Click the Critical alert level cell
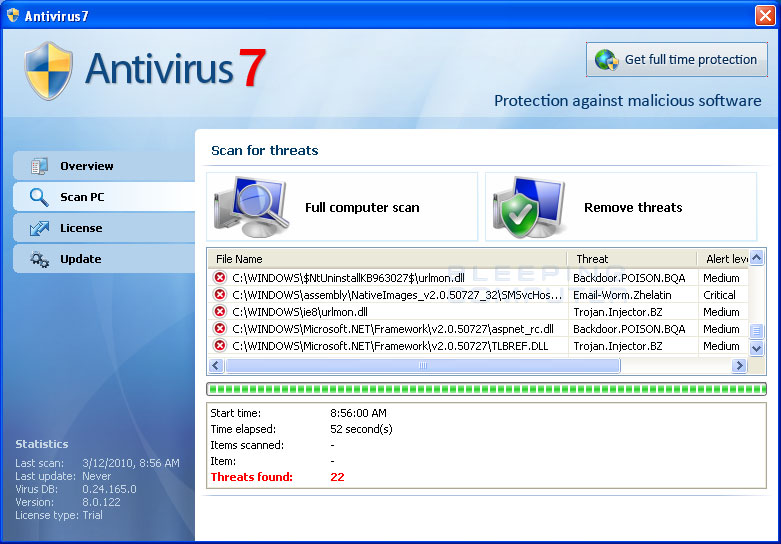This screenshot has height=544, width=781. pyautogui.click(x=719, y=295)
